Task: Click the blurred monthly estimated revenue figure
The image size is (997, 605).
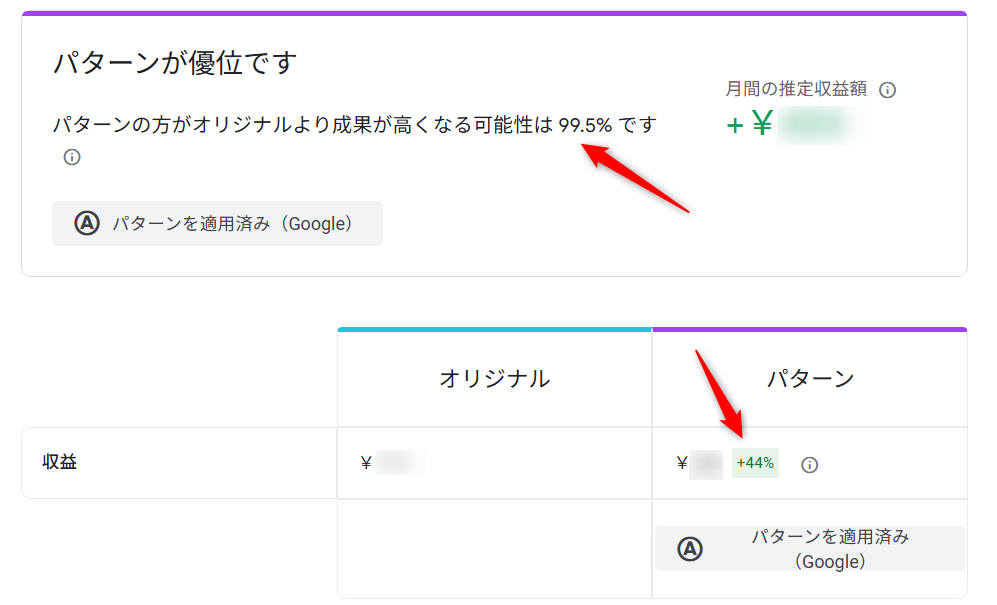Action: click(815, 126)
